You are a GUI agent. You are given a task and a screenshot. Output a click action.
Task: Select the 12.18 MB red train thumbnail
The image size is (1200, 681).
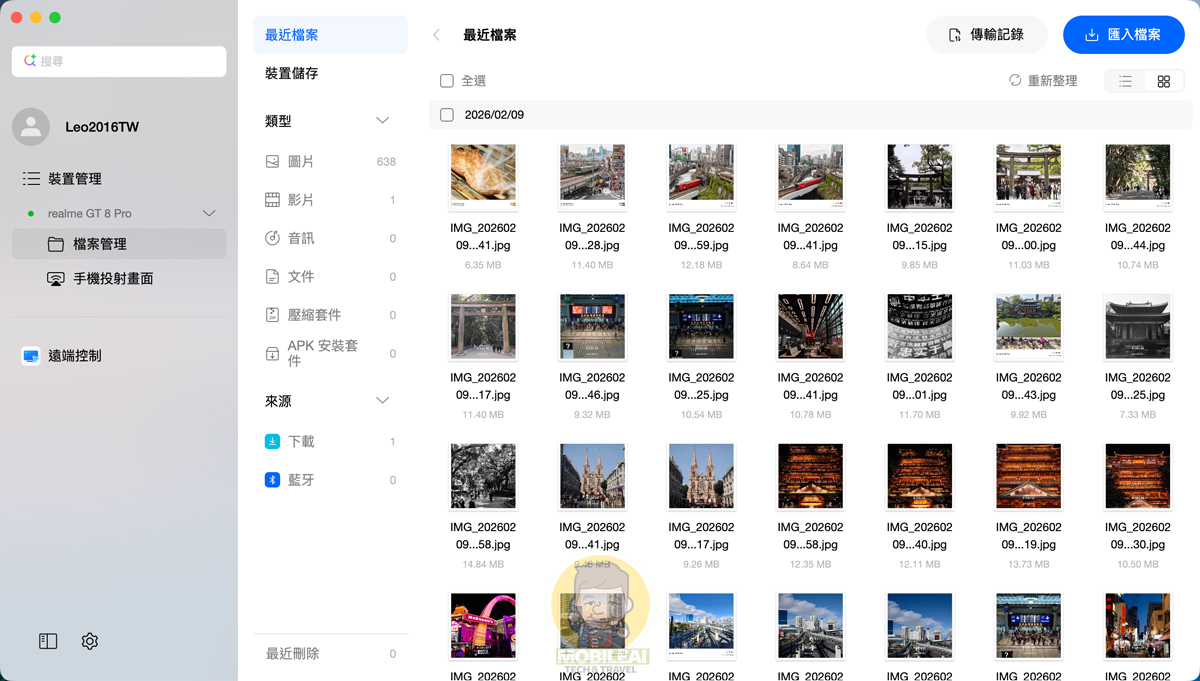point(701,177)
